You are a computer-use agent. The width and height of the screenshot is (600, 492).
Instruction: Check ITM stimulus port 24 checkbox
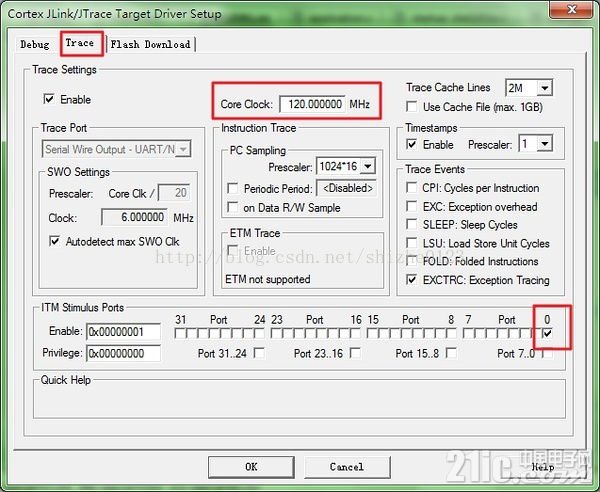click(260, 333)
